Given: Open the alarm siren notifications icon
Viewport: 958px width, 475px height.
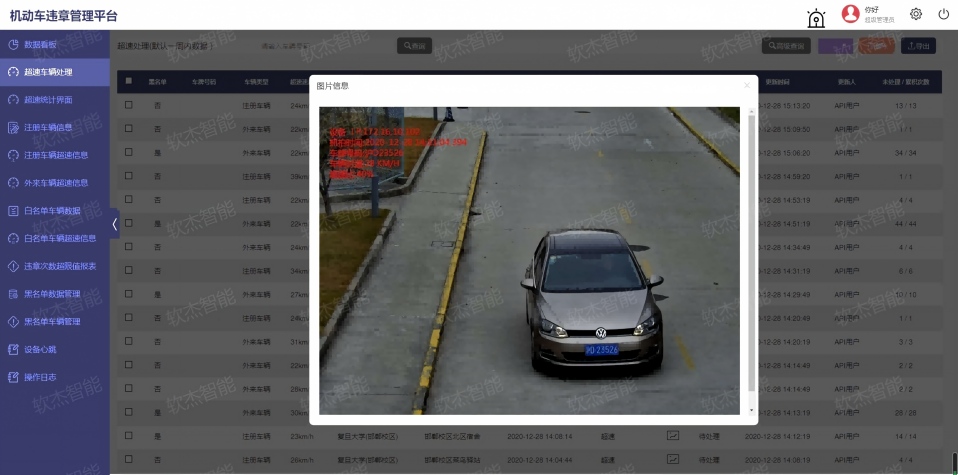Looking at the screenshot, I should pyautogui.click(x=816, y=18).
